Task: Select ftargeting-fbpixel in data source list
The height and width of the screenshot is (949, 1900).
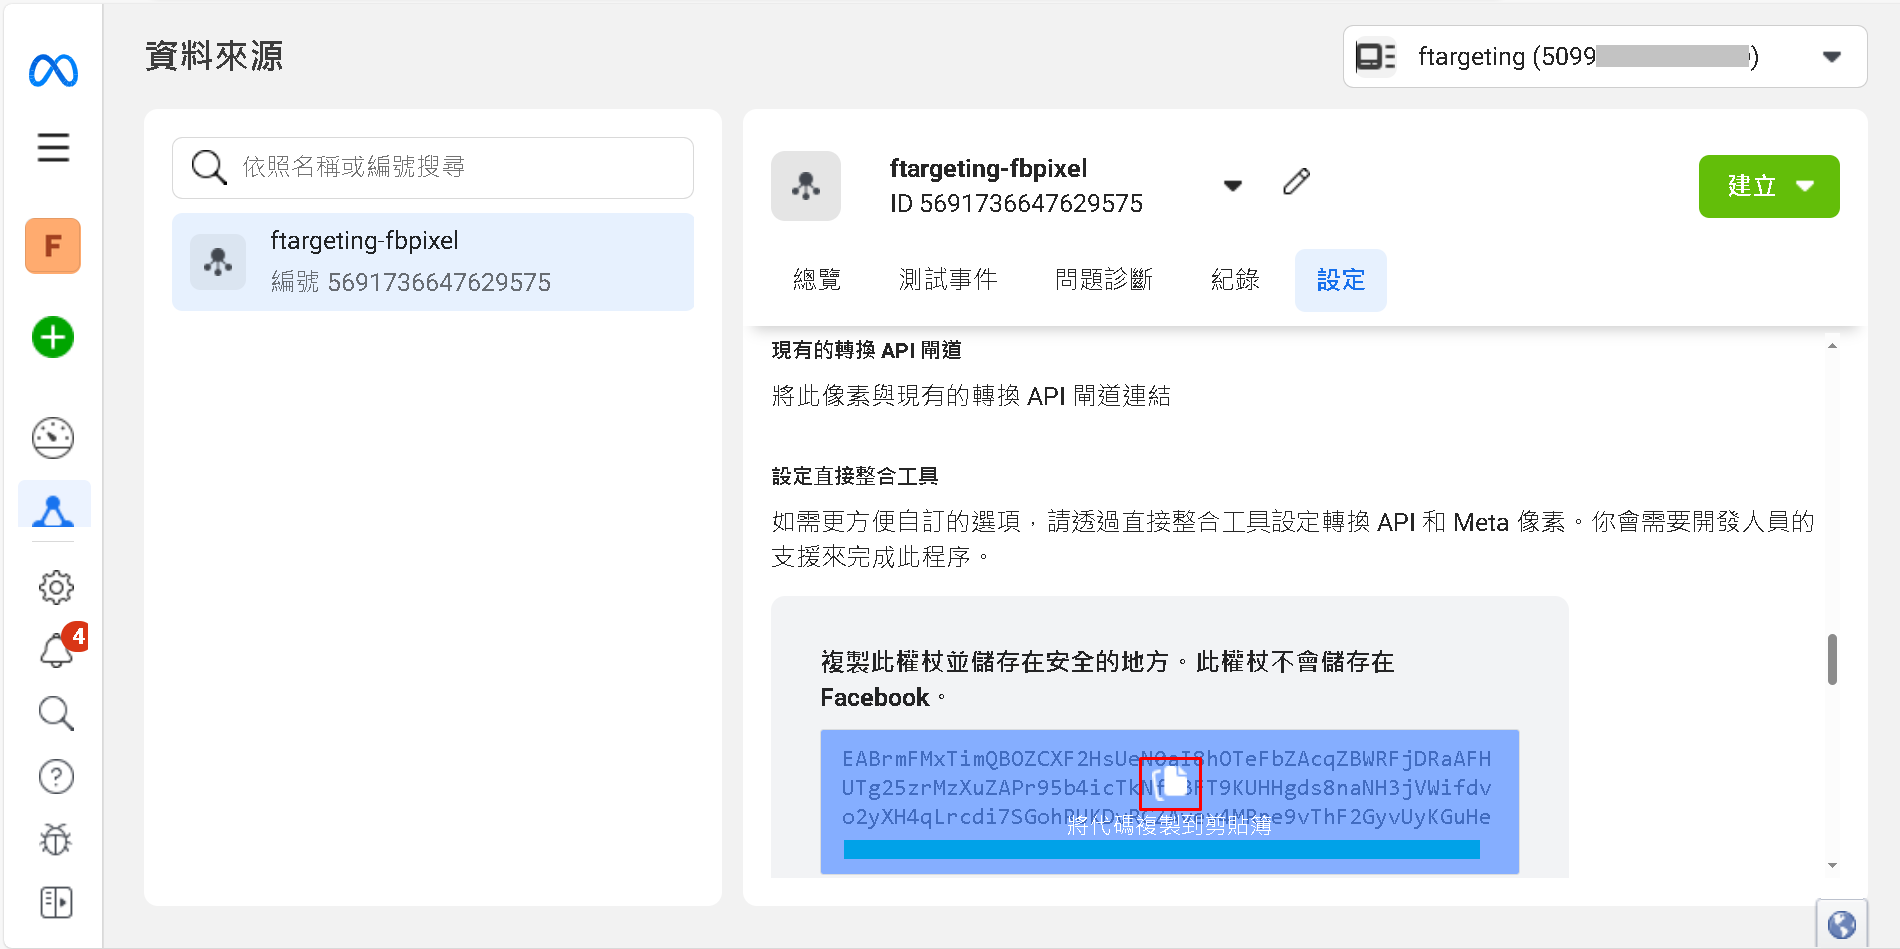Action: coord(433,262)
